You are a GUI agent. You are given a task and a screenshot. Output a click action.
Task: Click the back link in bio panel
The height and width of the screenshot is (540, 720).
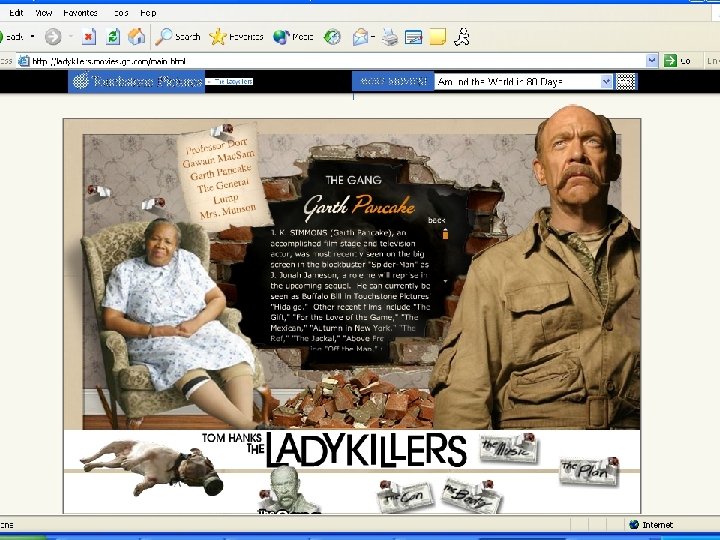click(437, 220)
